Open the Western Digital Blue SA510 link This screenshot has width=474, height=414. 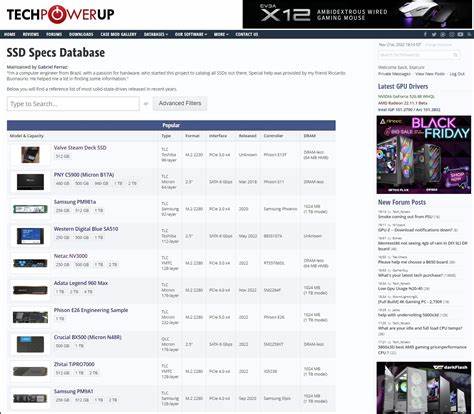(86, 229)
